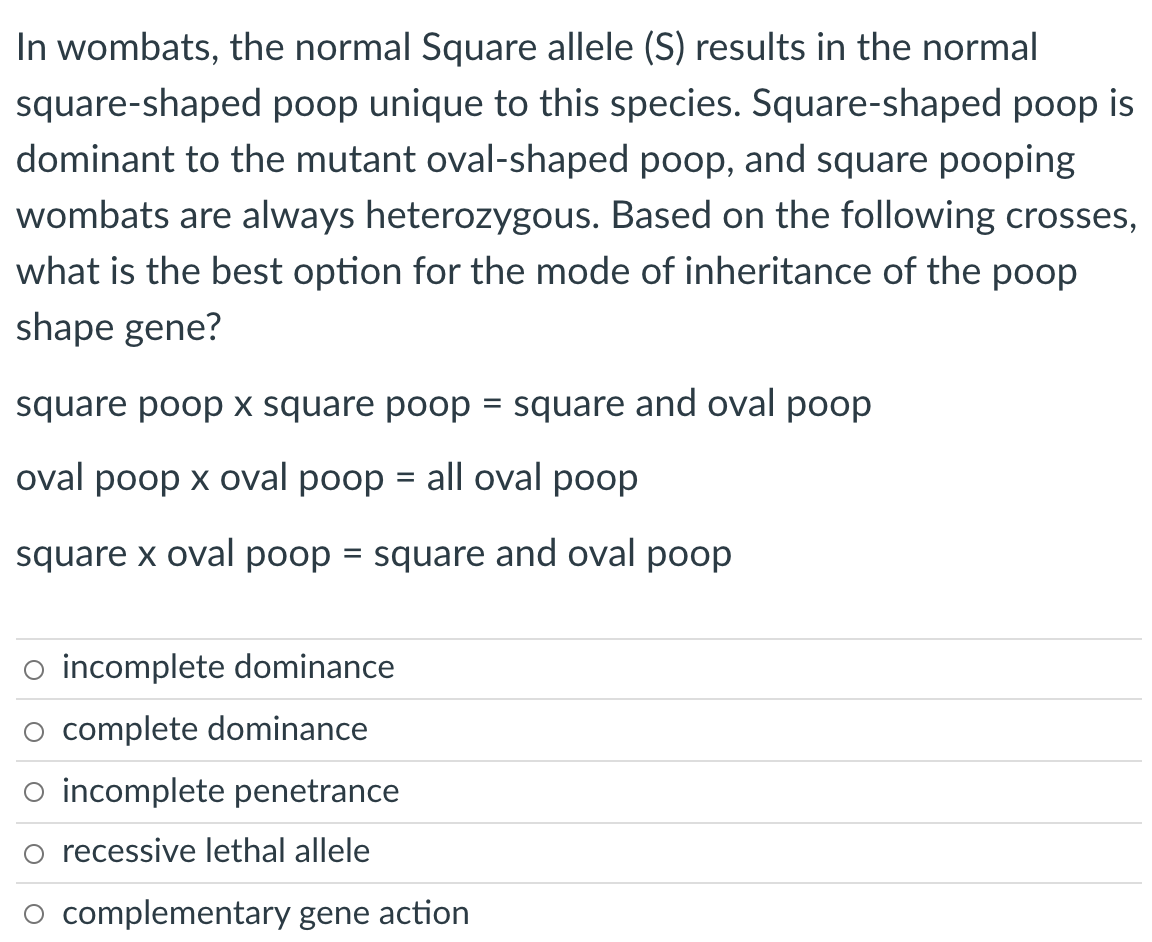Click the incomplete dominance answer label
This screenshot has height=942, width=1152.
[227, 667]
